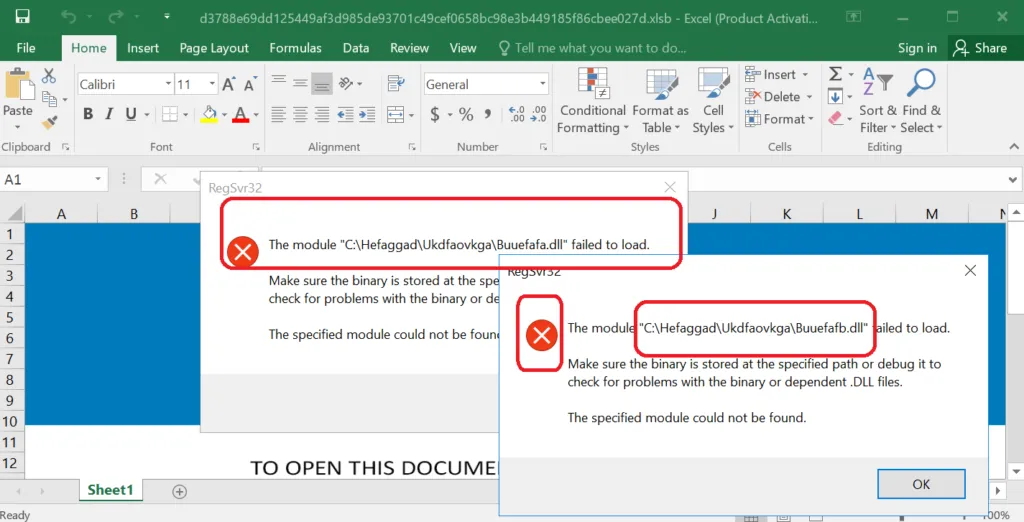This screenshot has width=1024, height=522.
Task: Switch to the Page Layout tab
Action: click(x=214, y=48)
